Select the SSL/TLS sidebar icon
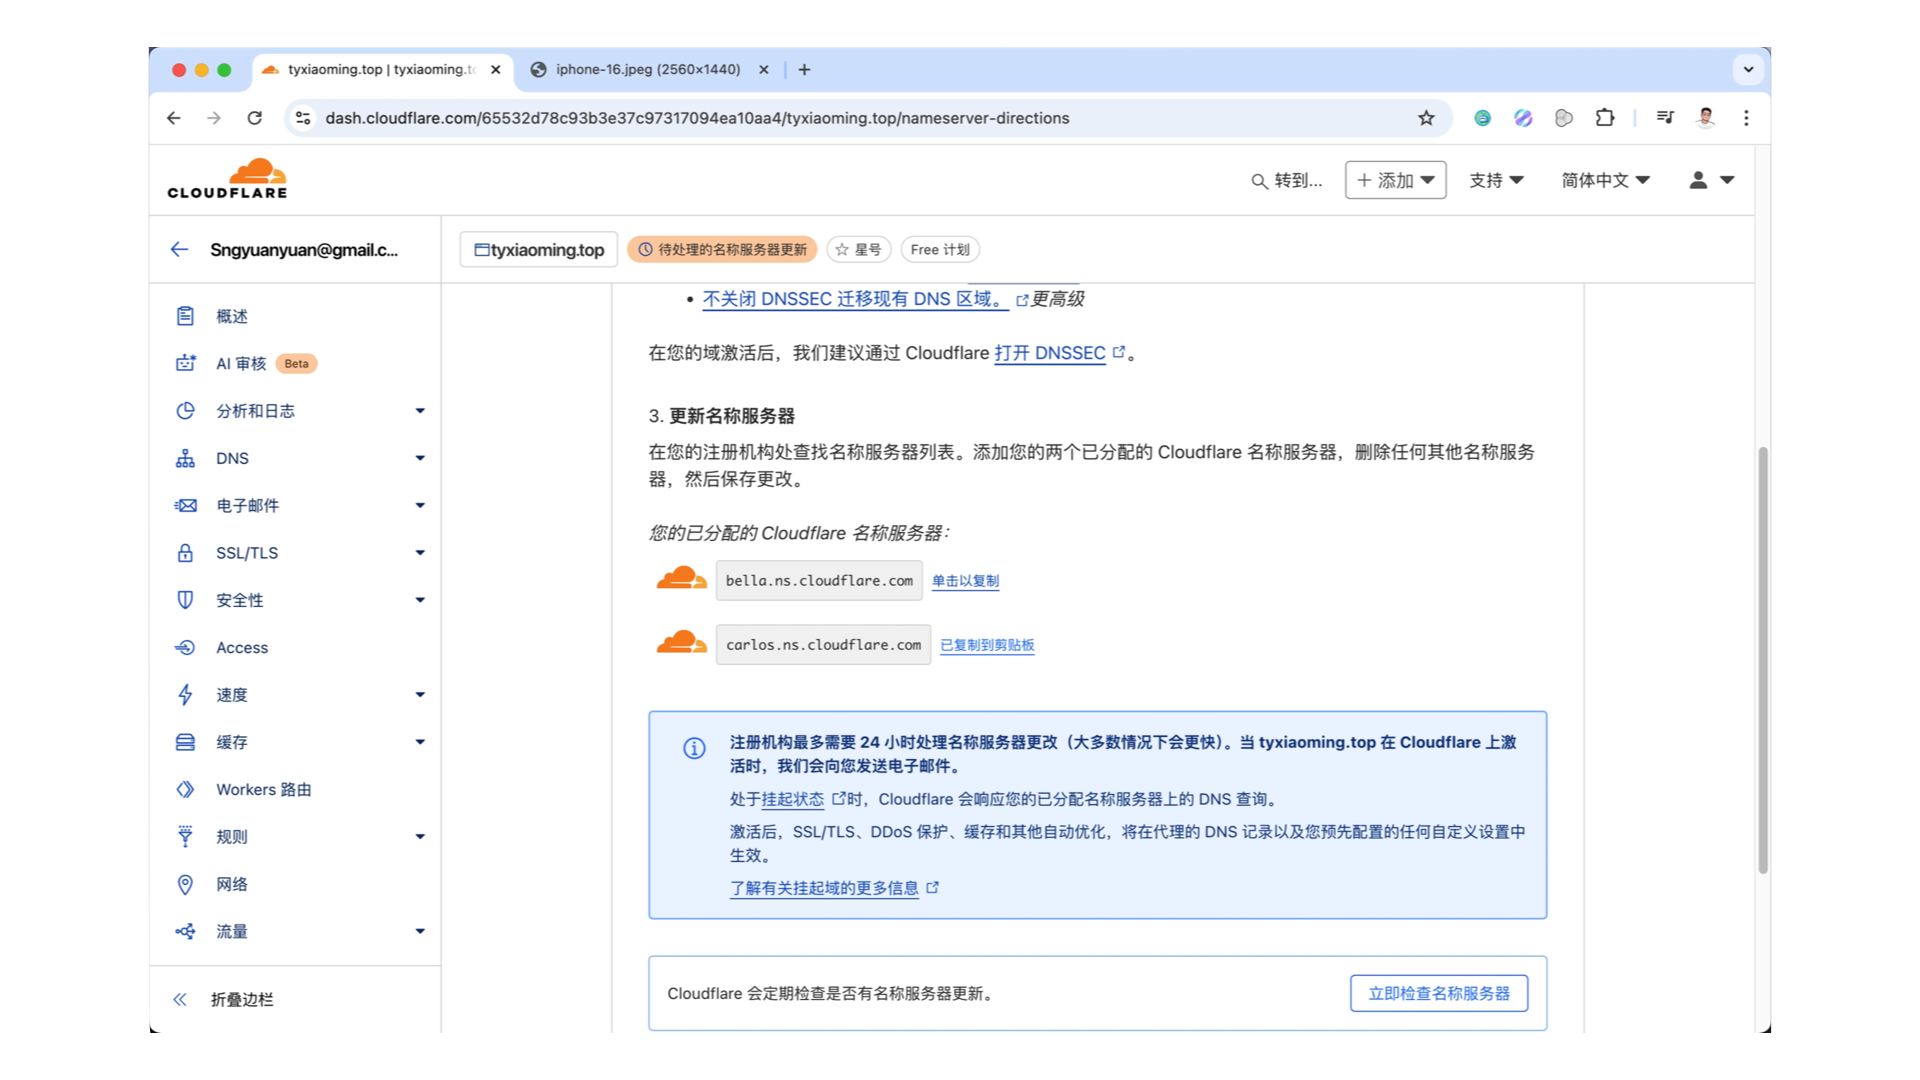Viewport: 1920px width, 1080px height. click(x=186, y=552)
